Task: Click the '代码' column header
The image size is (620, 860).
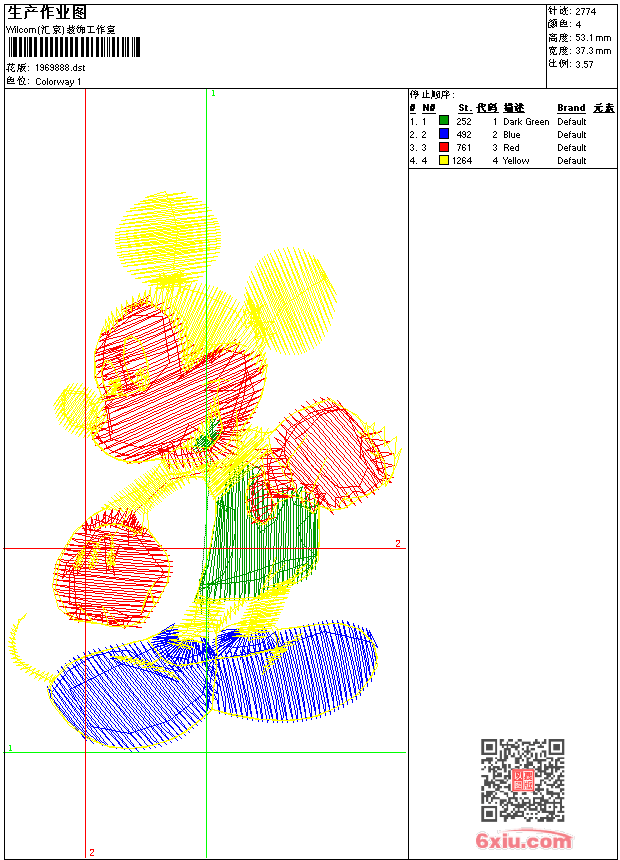Action: [487, 108]
